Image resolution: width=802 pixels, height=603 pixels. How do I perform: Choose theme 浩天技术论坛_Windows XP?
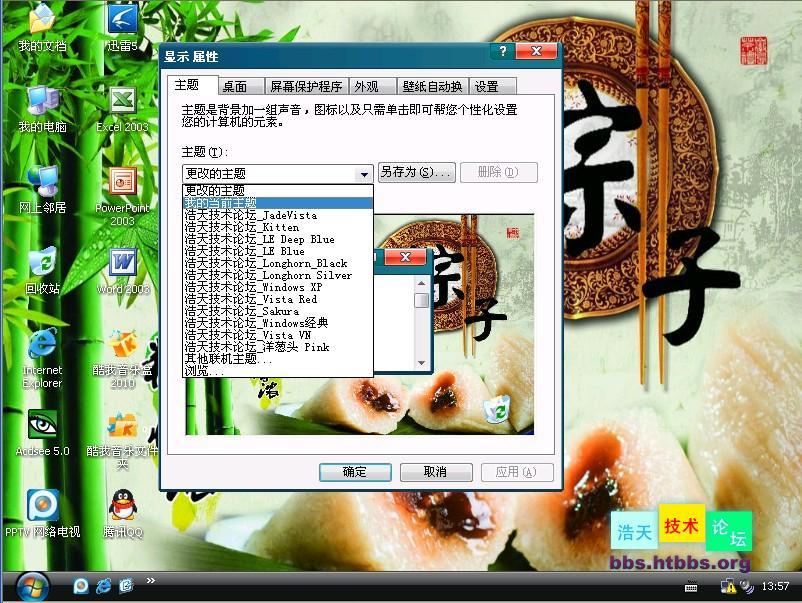pyautogui.click(x=278, y=287)
